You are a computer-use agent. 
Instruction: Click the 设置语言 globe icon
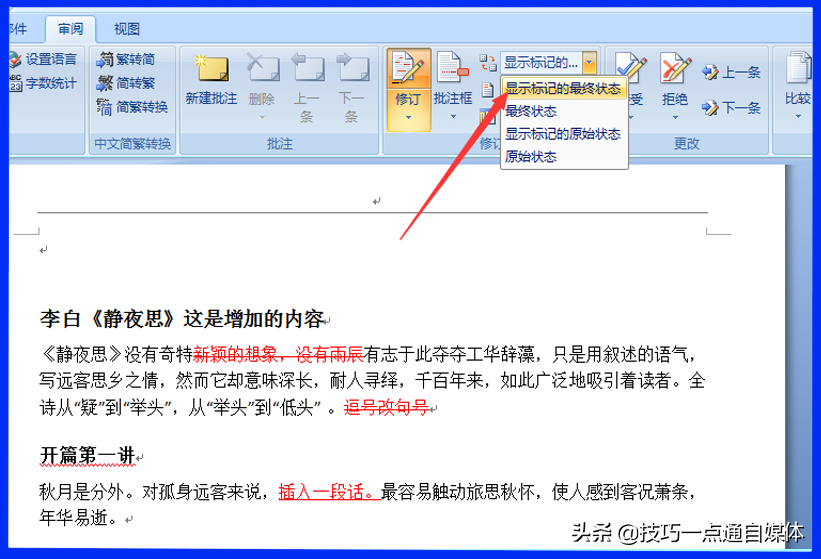15,59
